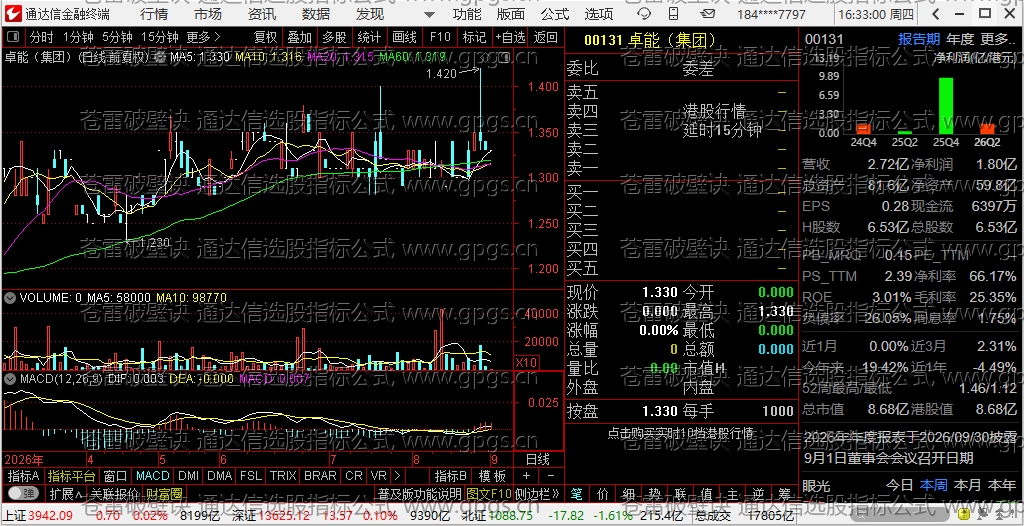Image resolution: width=1024 pixels, height=526 pixels.
Task: Open the 功能 menu
Action: (467, 14)
